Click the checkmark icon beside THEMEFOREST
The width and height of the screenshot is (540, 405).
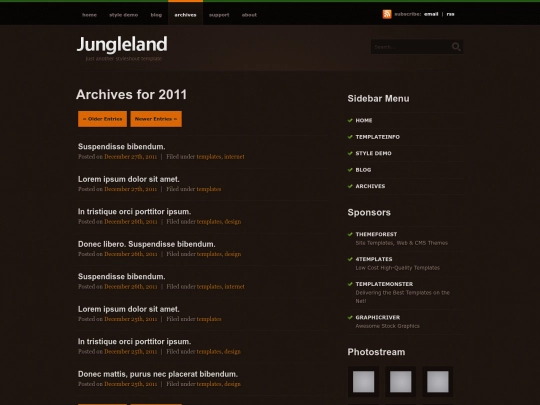[350, 234]
